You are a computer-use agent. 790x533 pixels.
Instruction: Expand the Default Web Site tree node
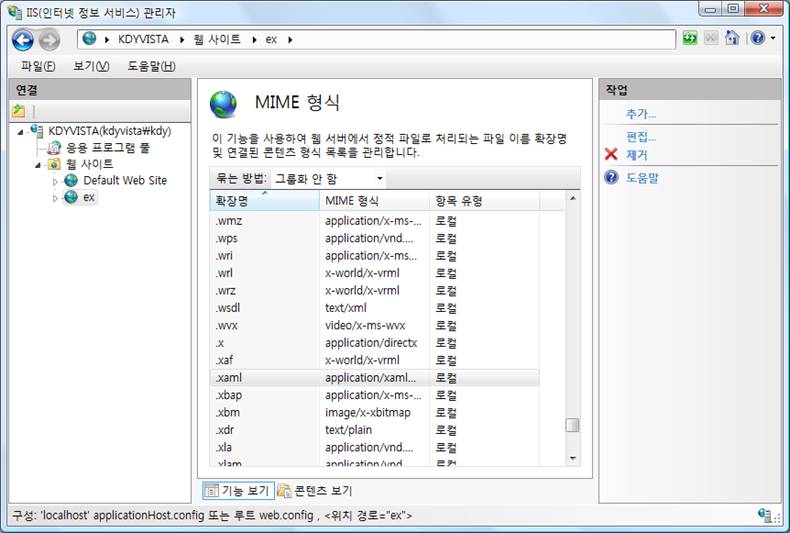click(x=56, y=181)
